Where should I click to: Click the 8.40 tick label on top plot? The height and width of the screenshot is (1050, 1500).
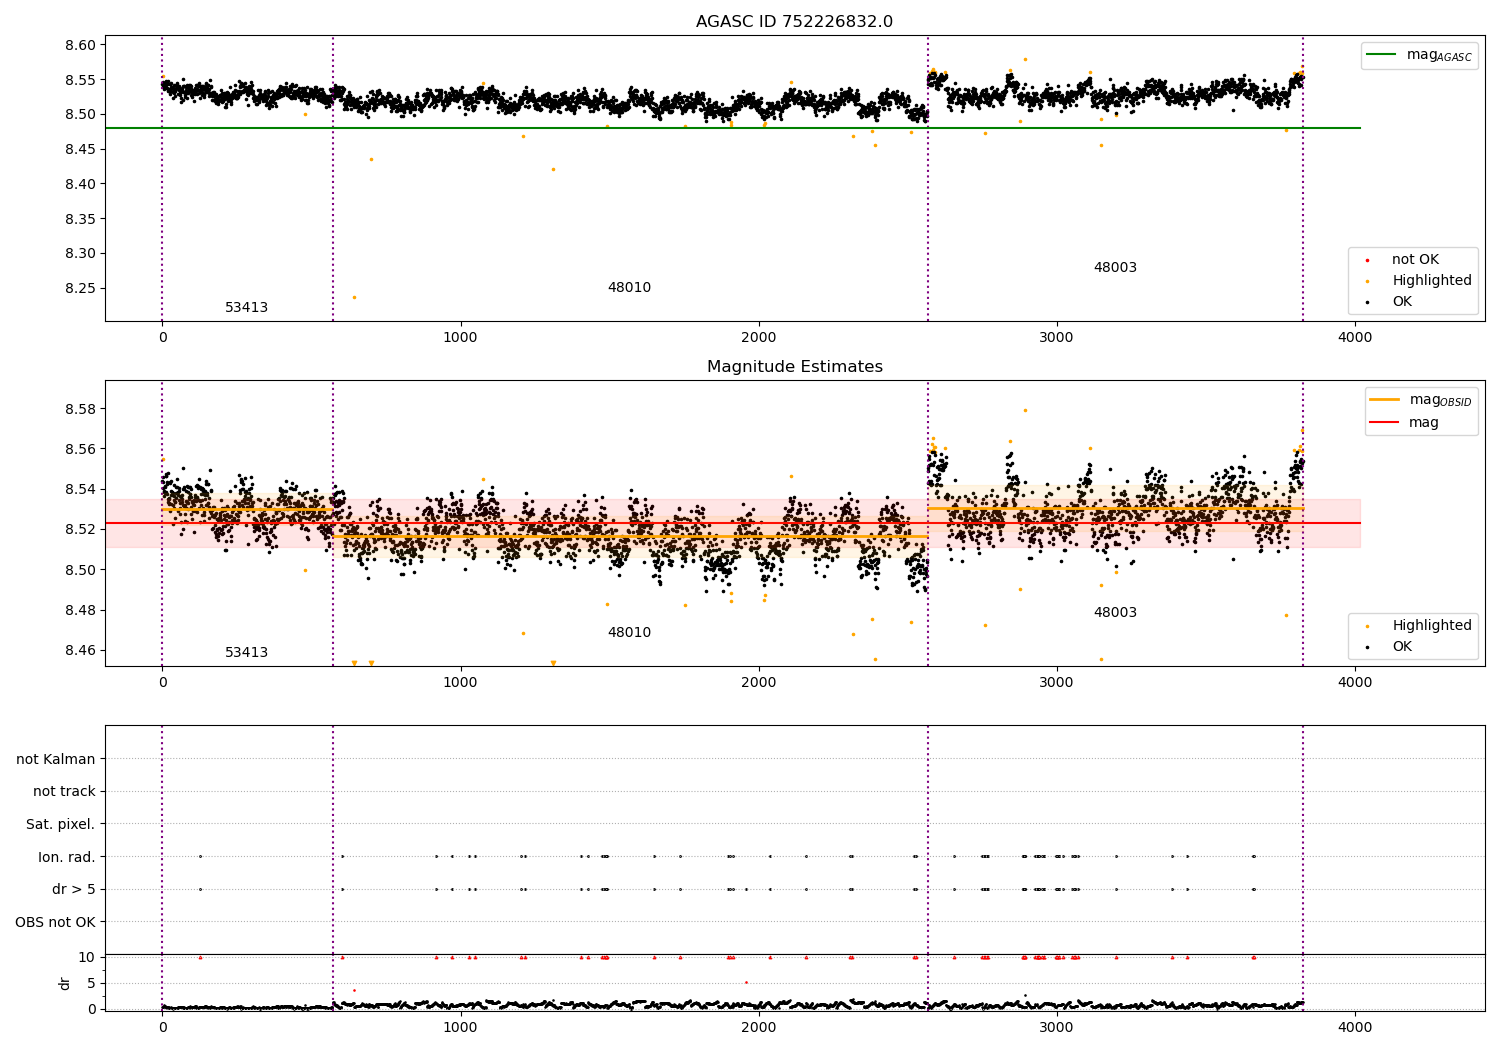tap(79, 184)
